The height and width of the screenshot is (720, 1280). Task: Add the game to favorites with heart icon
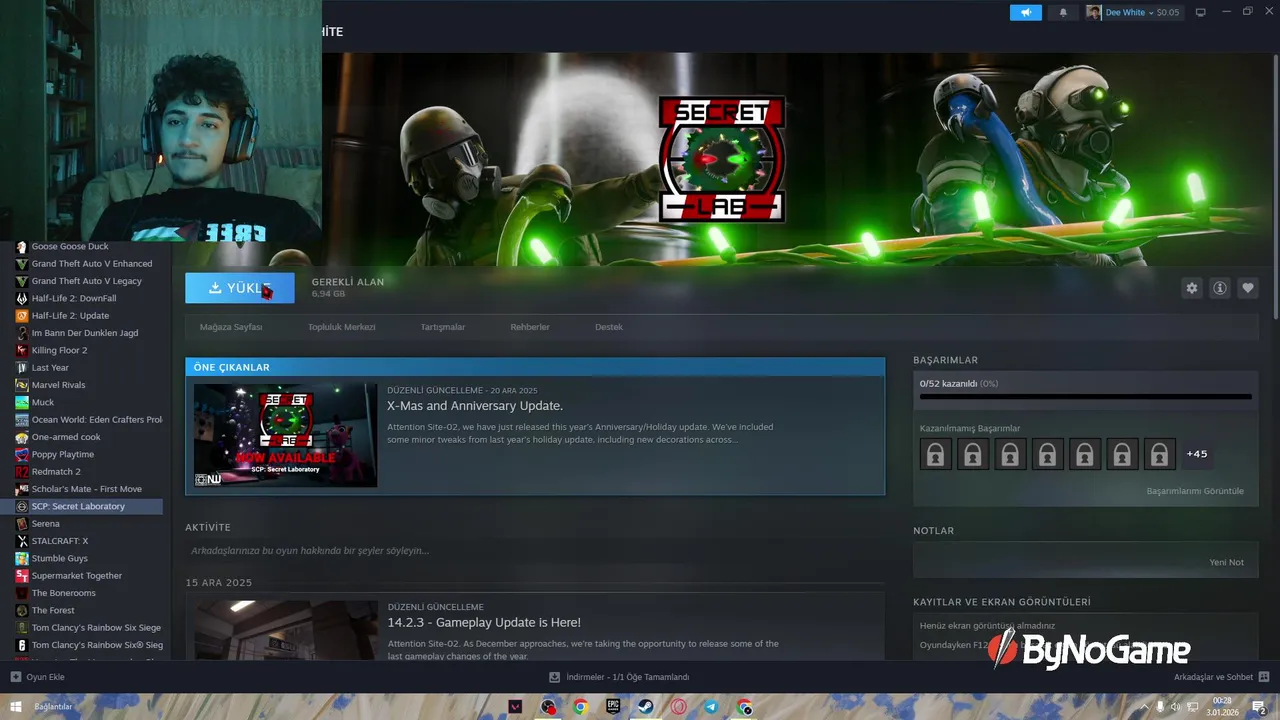click(x=1248, y=288)
